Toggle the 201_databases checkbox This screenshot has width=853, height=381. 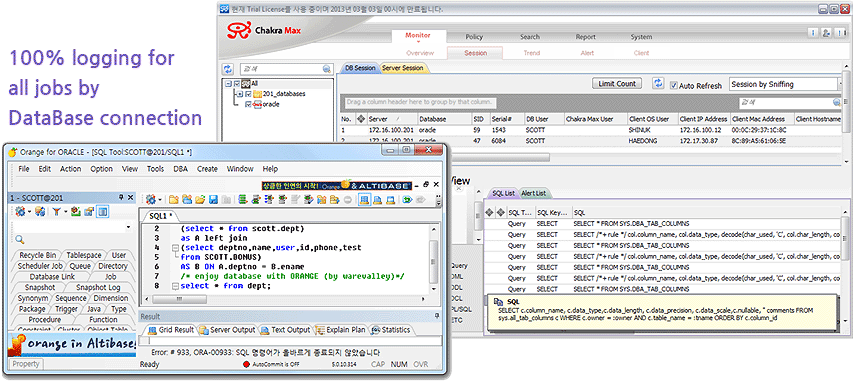249,94
